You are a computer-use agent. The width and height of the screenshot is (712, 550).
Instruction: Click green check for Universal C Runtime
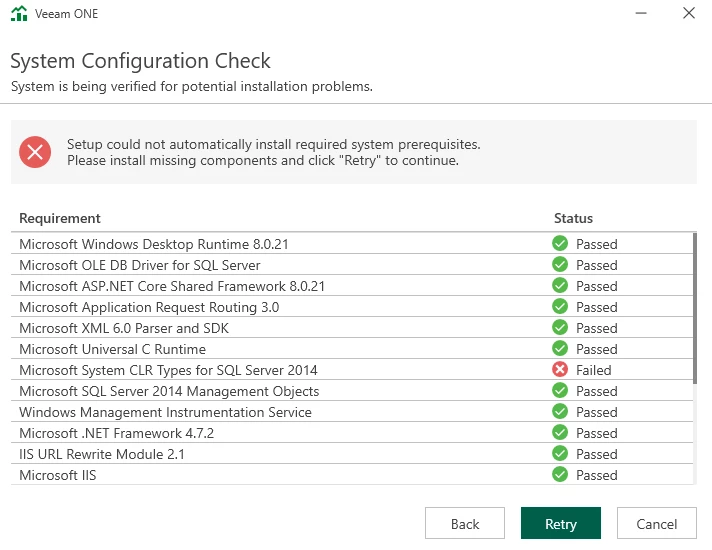pos(560,349)
